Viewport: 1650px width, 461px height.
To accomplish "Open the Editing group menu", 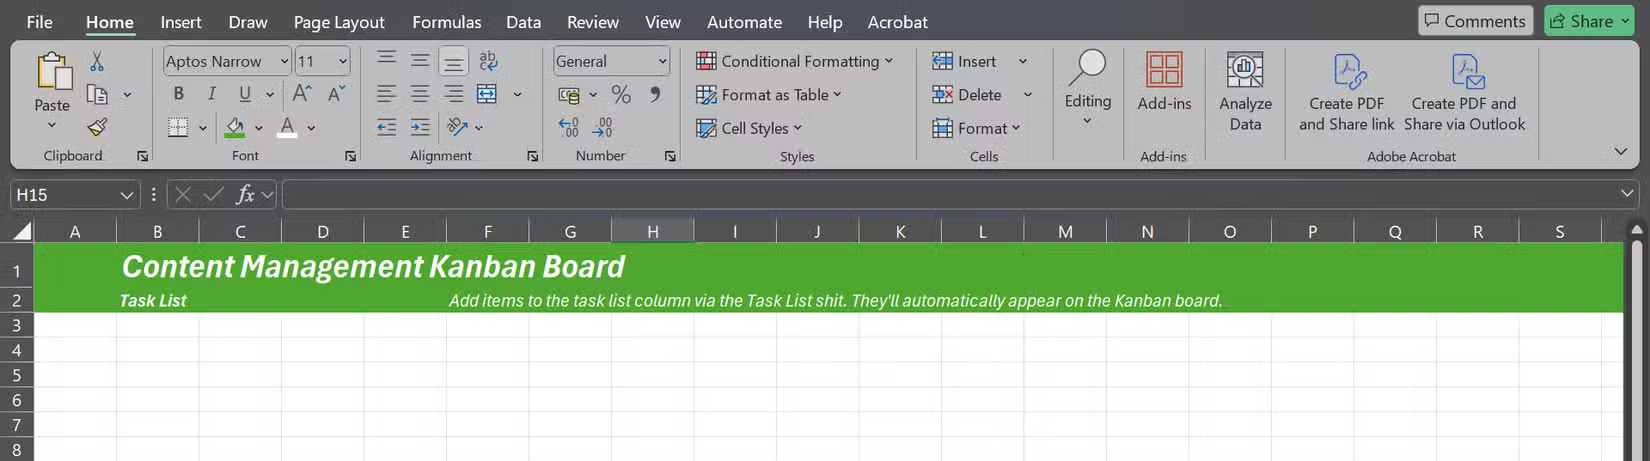I will 1087,88.
